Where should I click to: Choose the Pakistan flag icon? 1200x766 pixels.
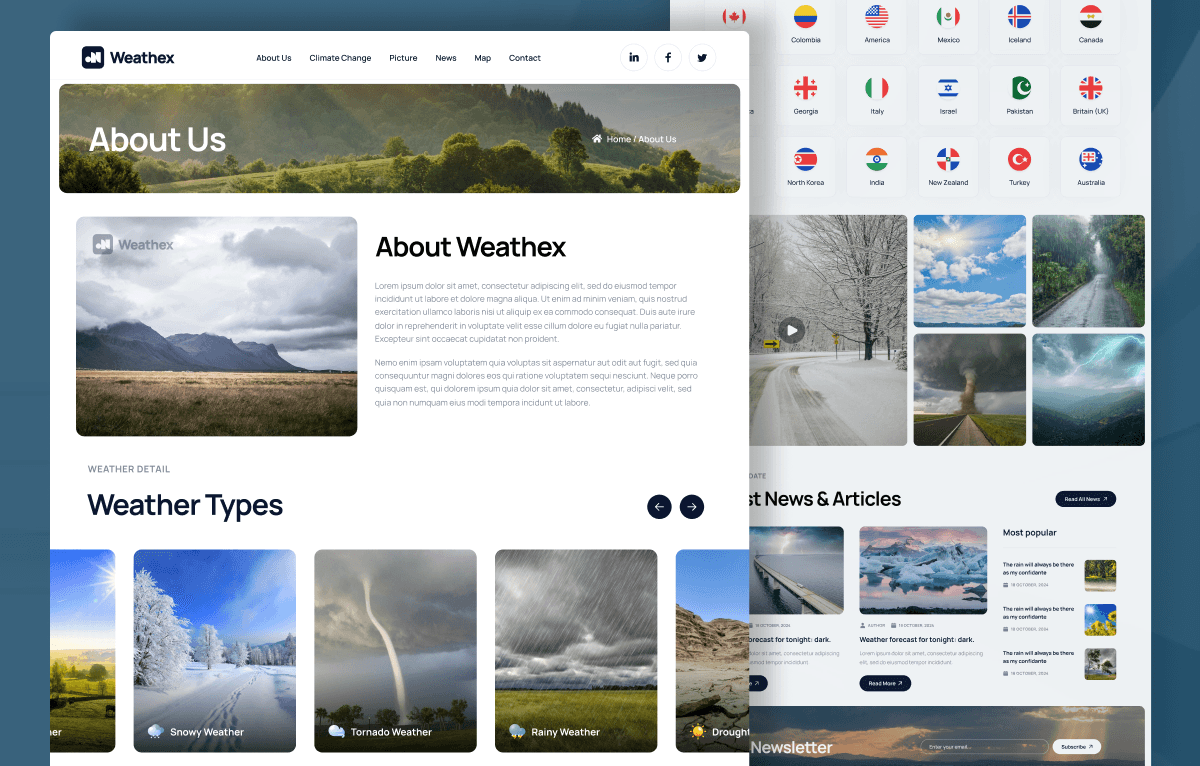tap(1019, 88)
